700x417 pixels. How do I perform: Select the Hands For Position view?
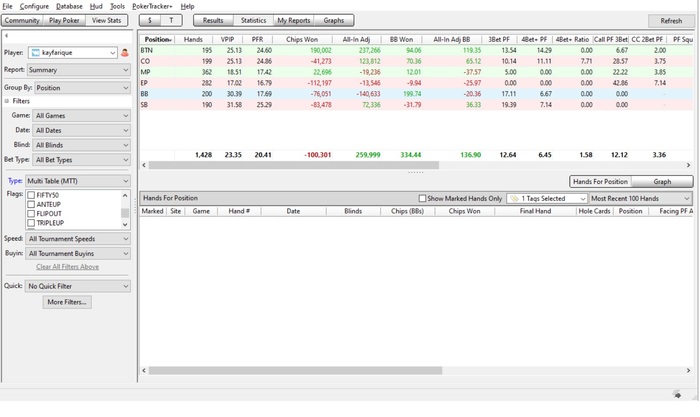click(600, 182)
